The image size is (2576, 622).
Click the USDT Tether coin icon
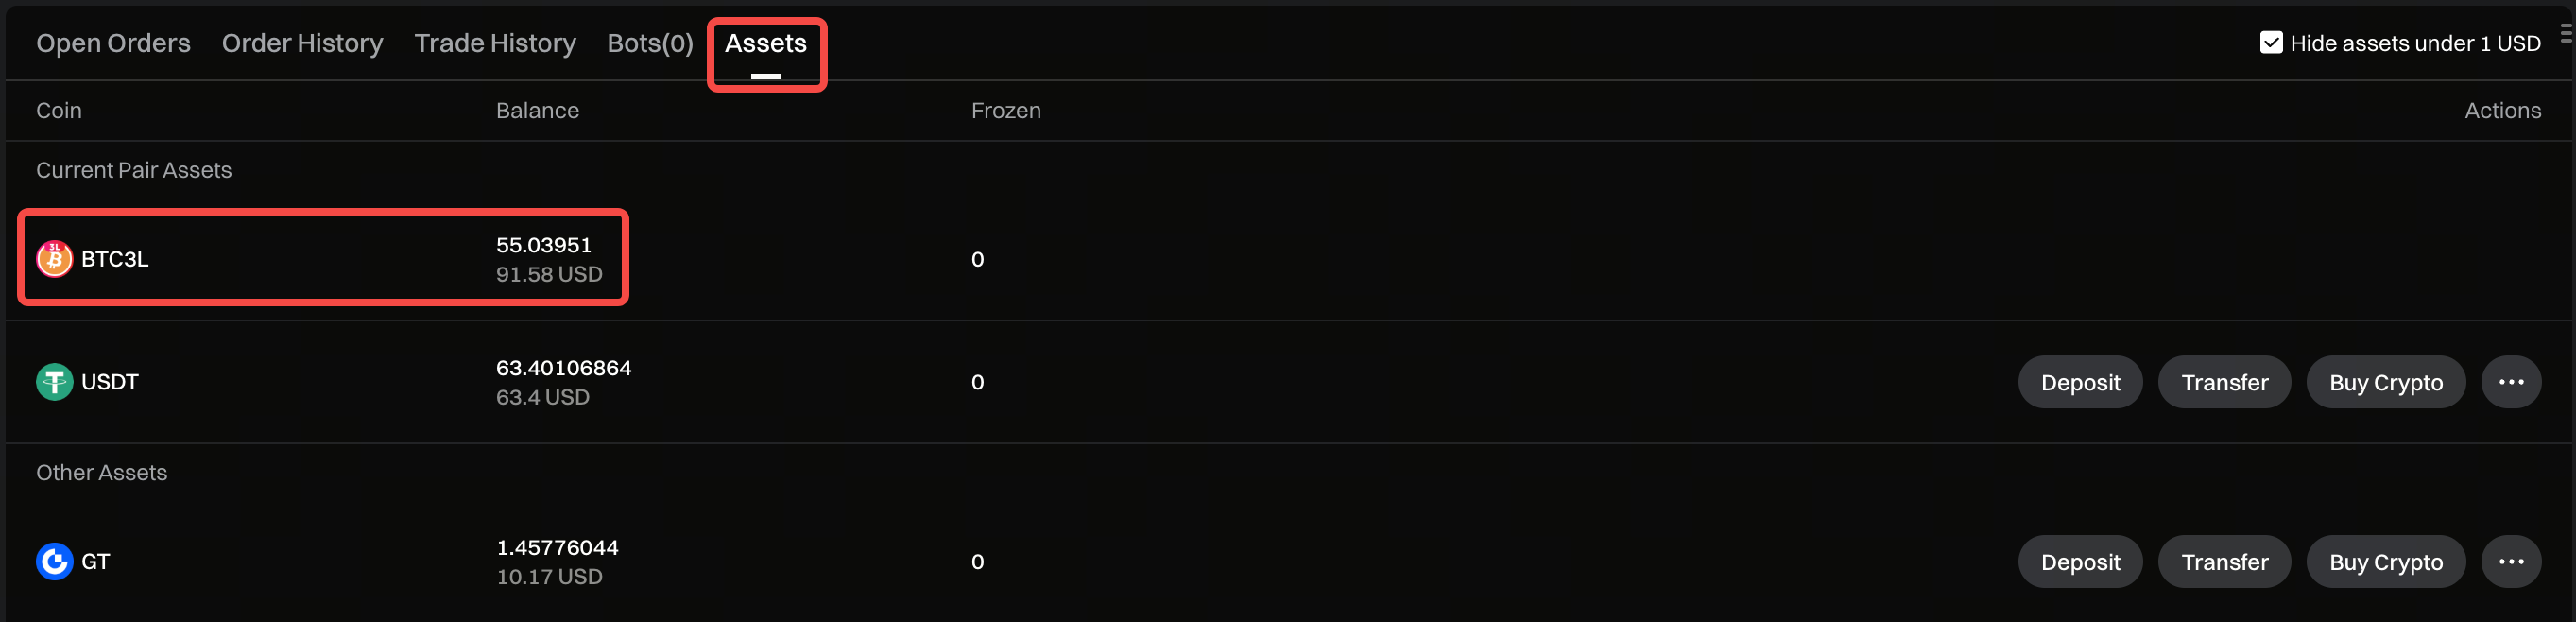pyautogui.click(x=54, y=382)
